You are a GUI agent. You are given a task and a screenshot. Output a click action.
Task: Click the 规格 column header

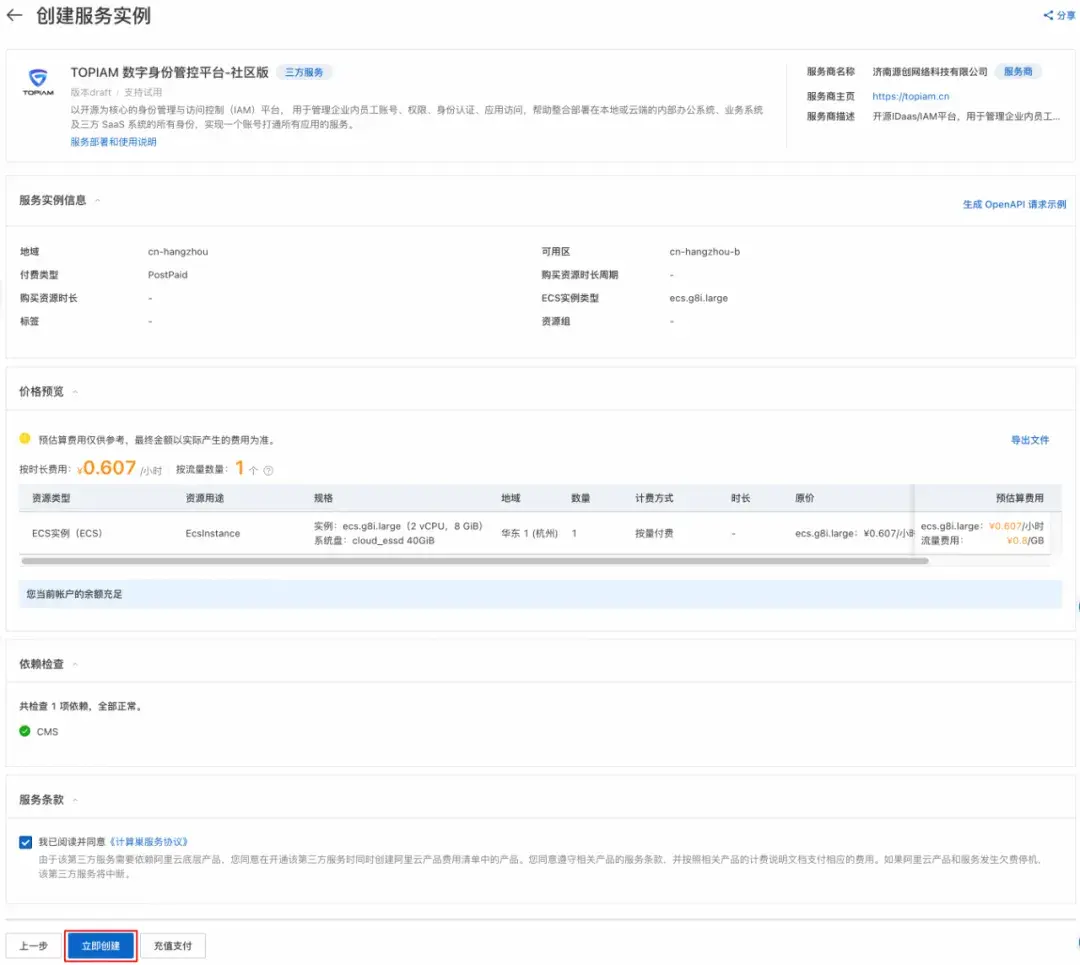(x=323, y=498)
